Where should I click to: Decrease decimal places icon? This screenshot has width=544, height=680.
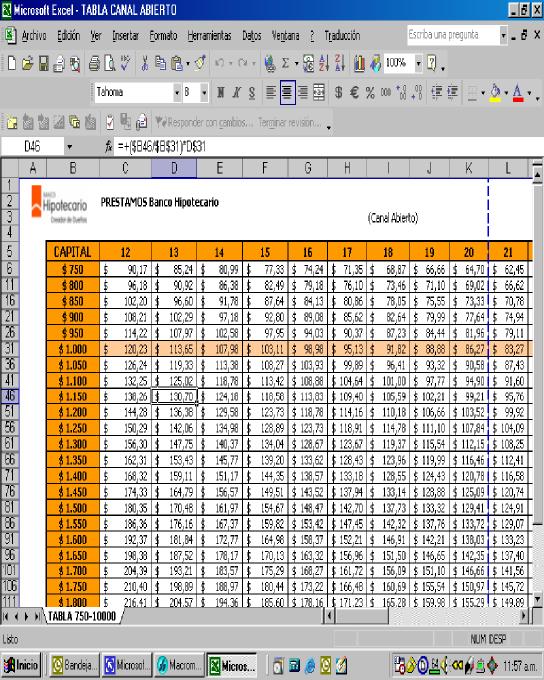tap(417, 92)
